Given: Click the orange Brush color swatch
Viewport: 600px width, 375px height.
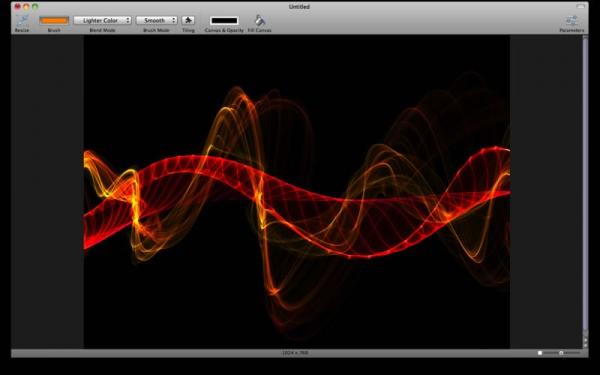Looking at the screenshot, I should (x=54, y=20).
